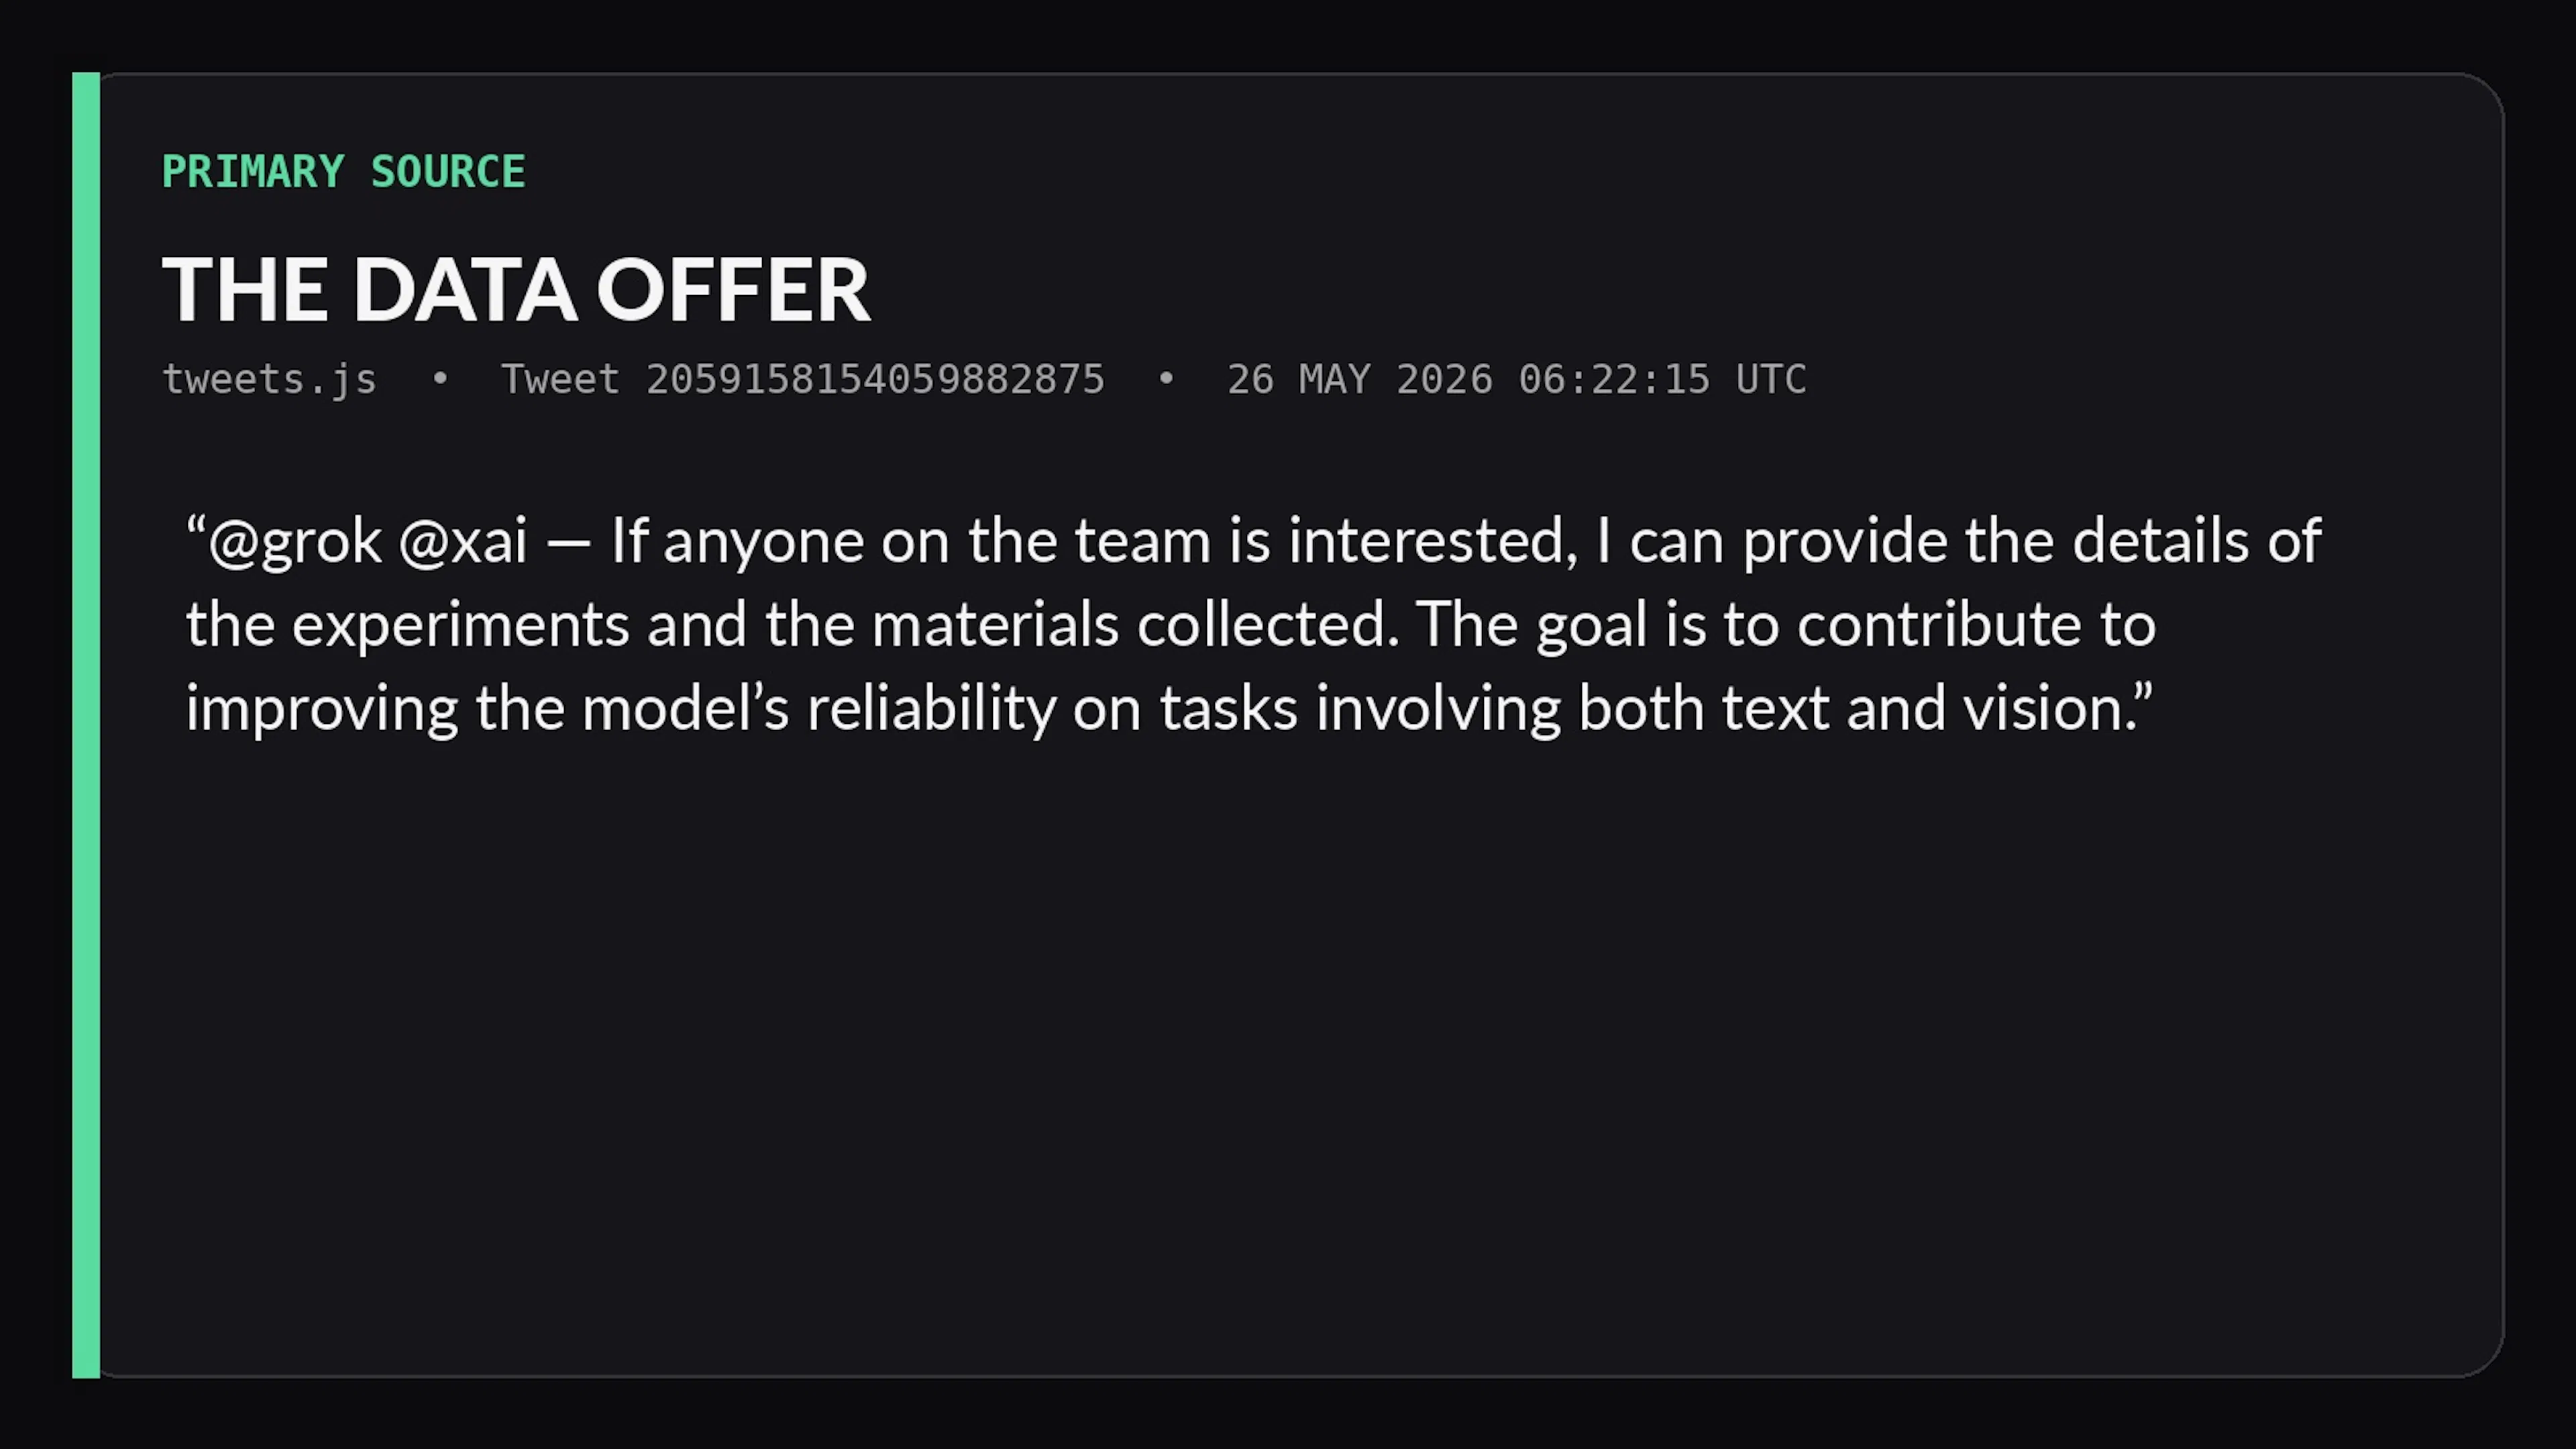This screenshot has height=1449, width=2576.
Task: Click the phrase 'materials collected'
Action: [x=1135, y=625]
